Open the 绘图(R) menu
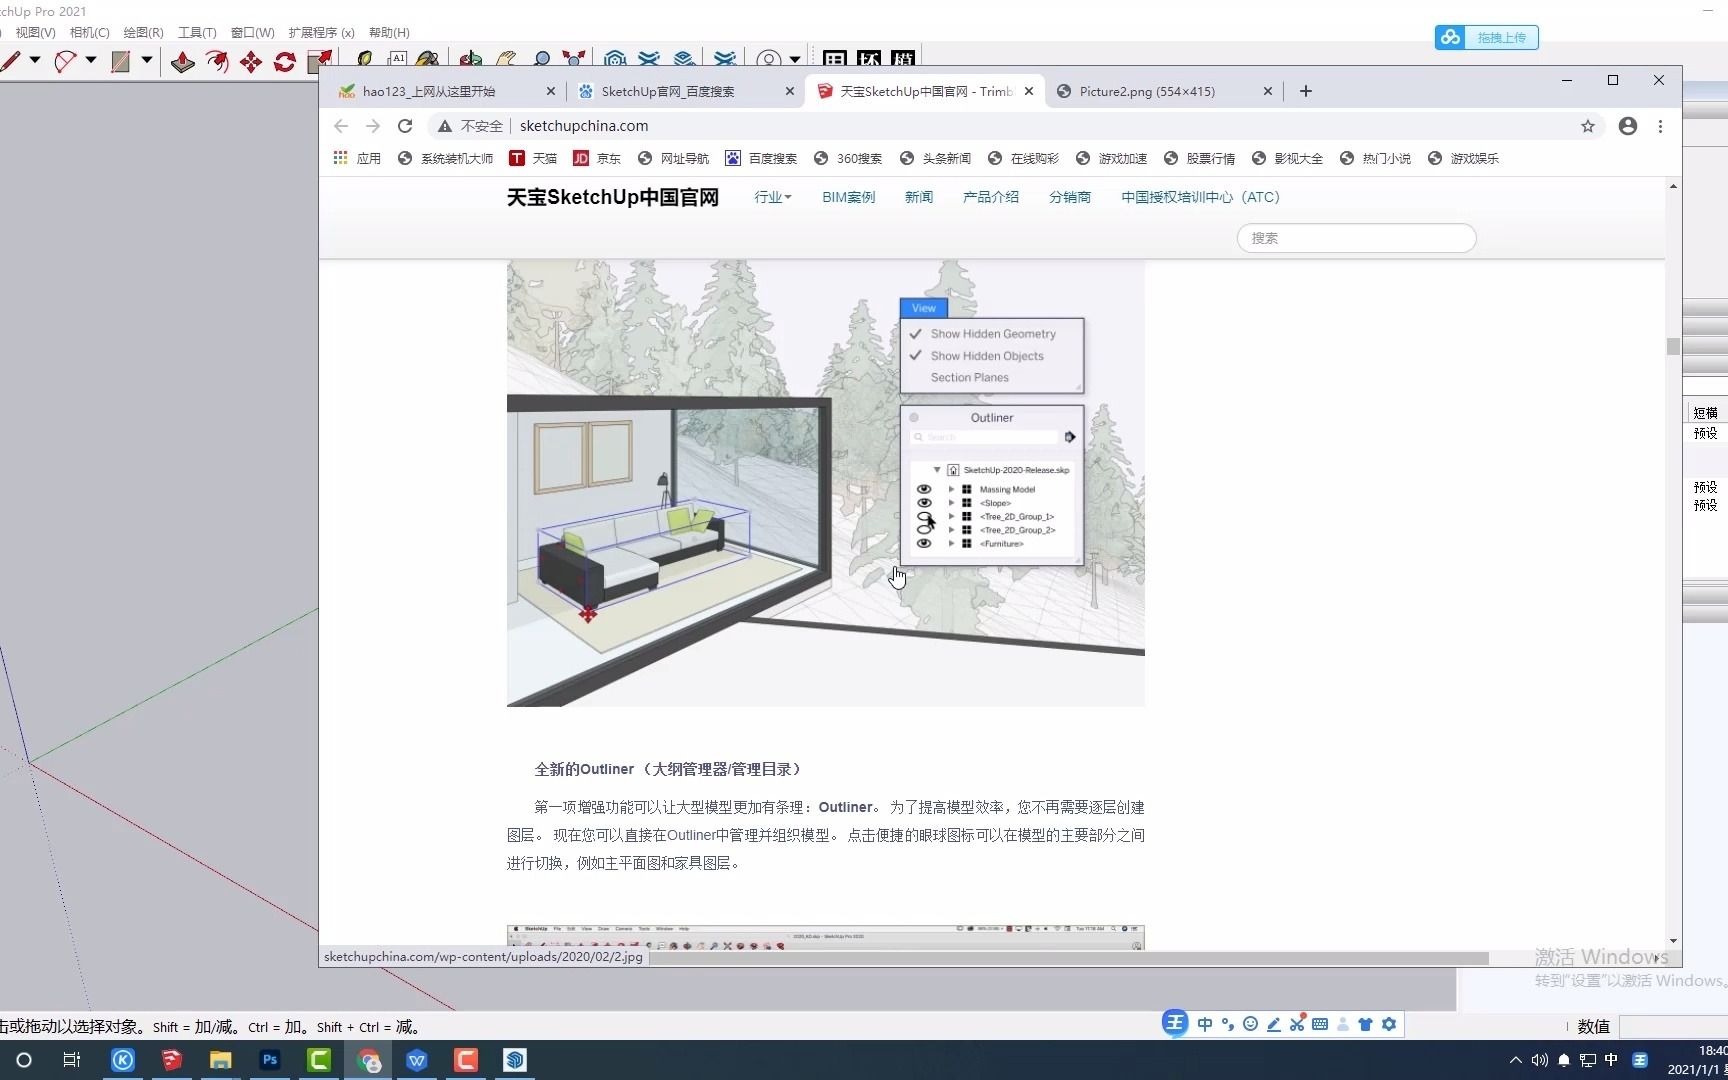Viewport: 1728px width, 1080px height. click(x=144, y=32)
